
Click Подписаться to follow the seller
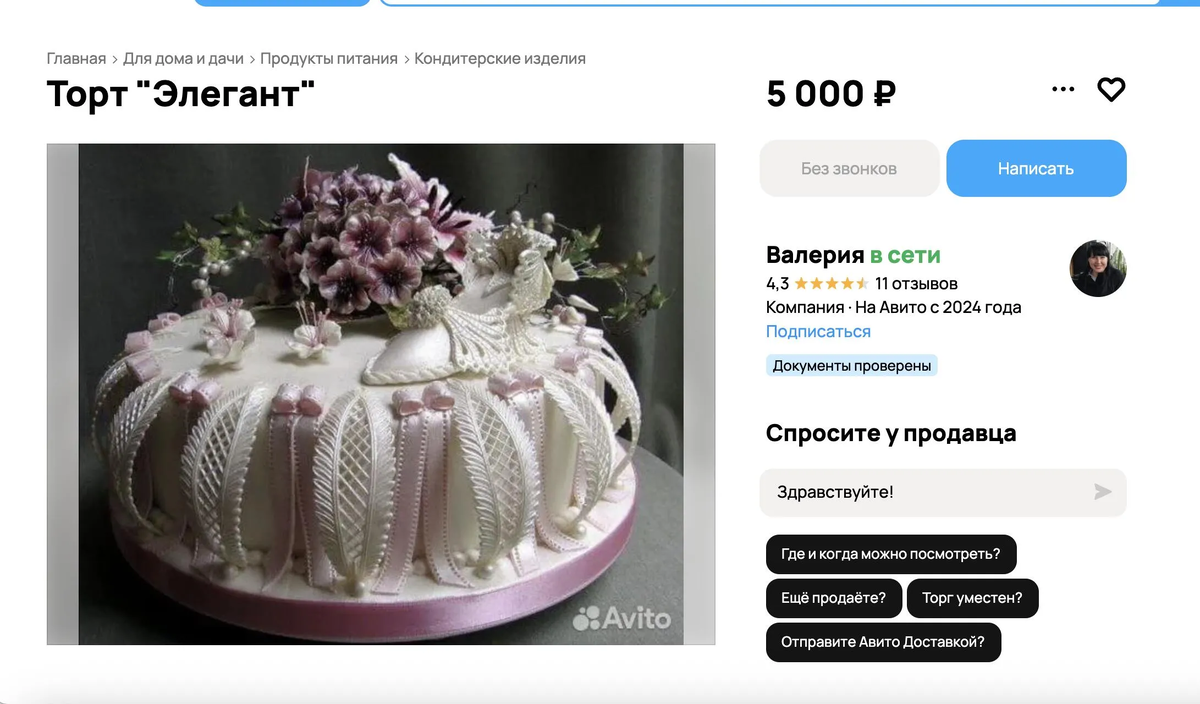click(x=818, y=332)
